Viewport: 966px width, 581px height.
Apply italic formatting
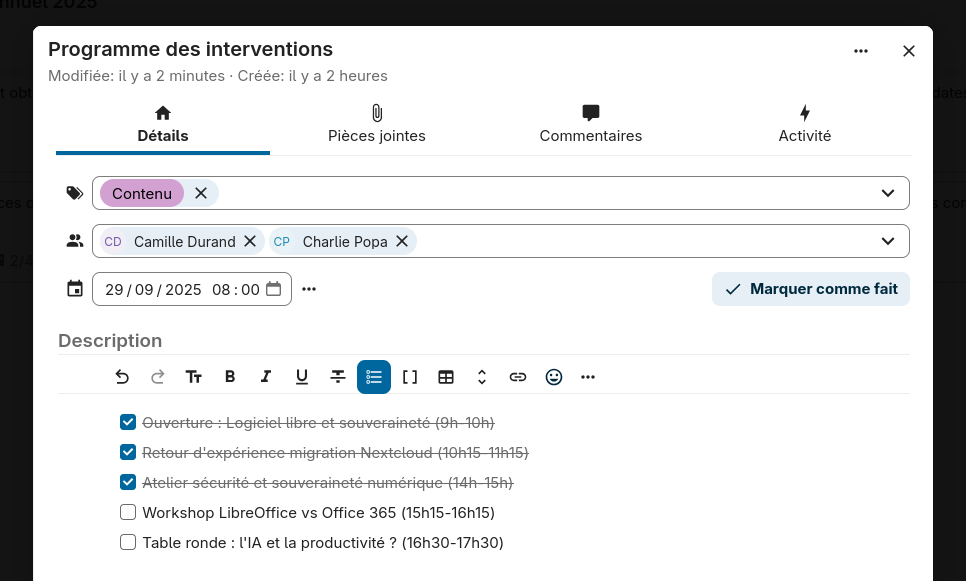[266, 377]
